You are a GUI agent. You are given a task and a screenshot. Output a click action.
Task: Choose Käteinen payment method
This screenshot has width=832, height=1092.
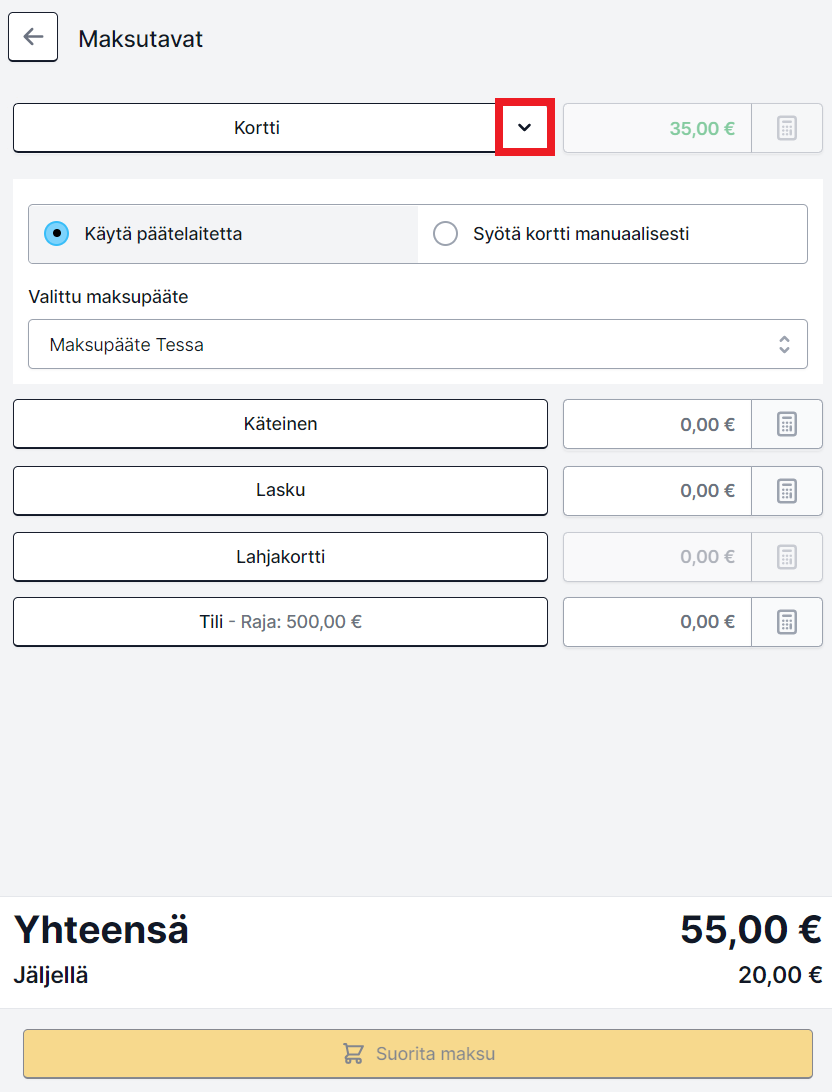tap(281, 424)
